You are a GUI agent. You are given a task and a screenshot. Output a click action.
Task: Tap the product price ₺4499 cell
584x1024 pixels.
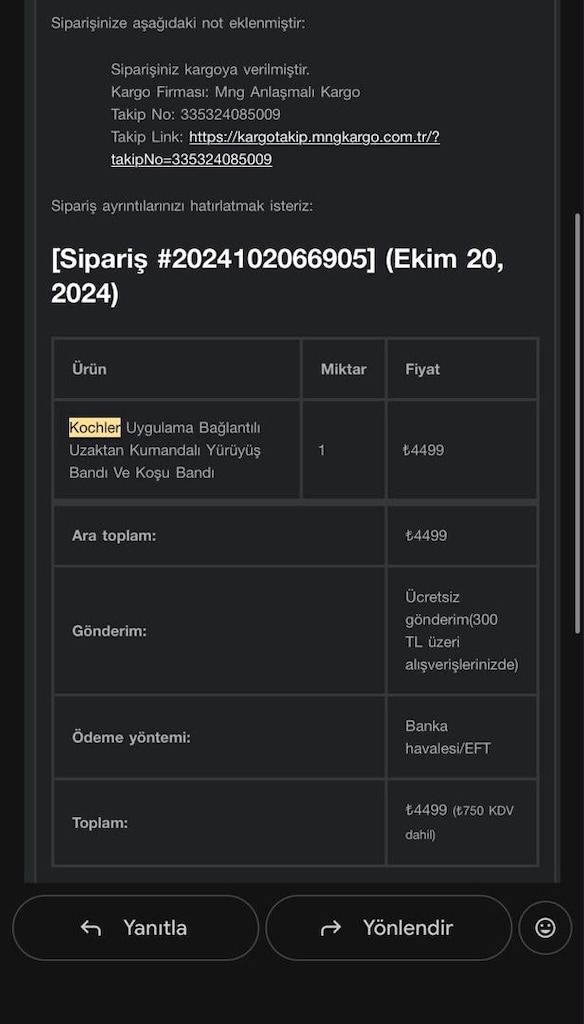[x=462, y=450]
